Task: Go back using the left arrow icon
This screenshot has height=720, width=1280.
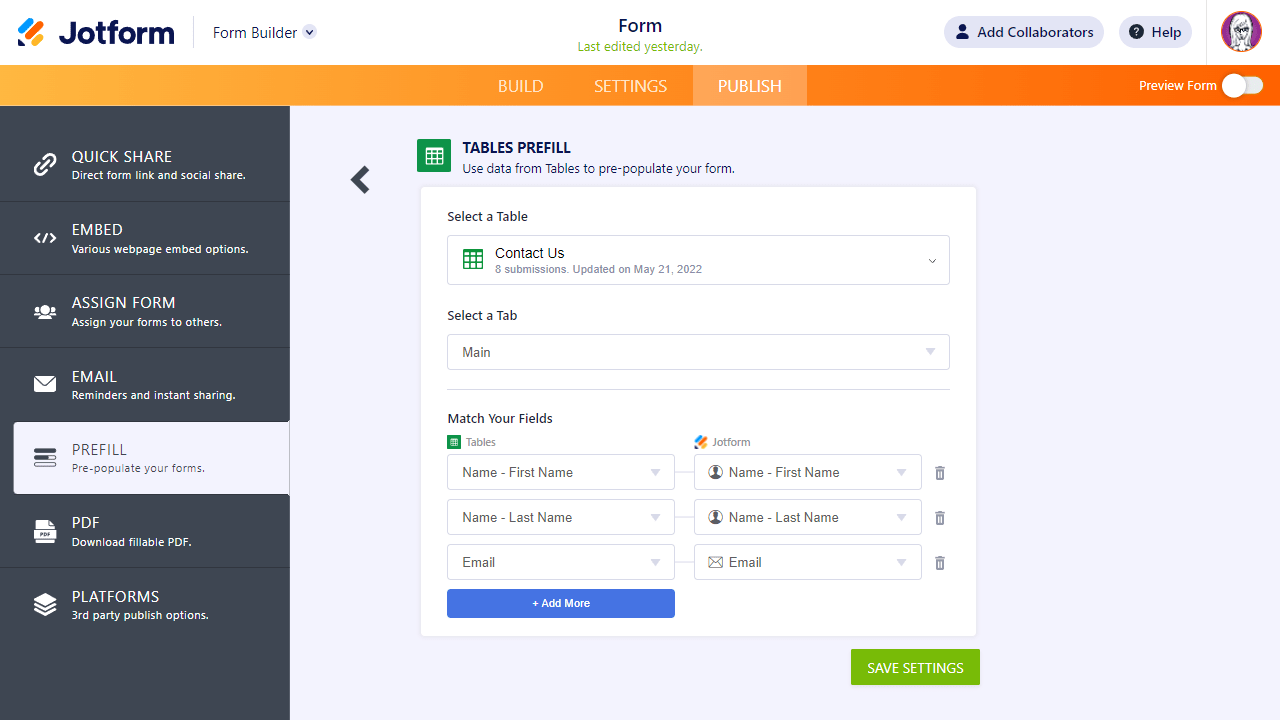Action: (x=360, y=180)
